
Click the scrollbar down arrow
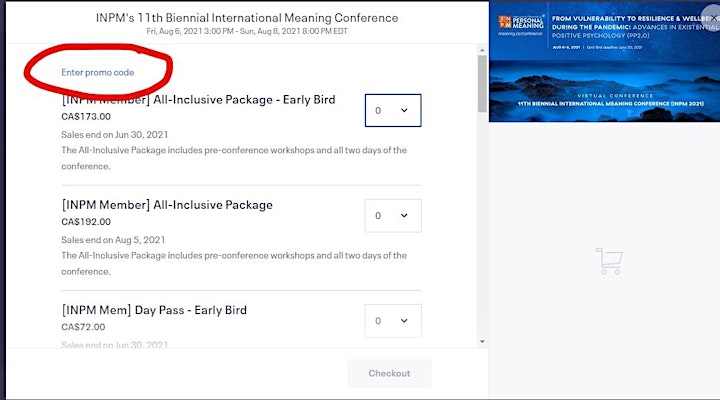(482, 341)
